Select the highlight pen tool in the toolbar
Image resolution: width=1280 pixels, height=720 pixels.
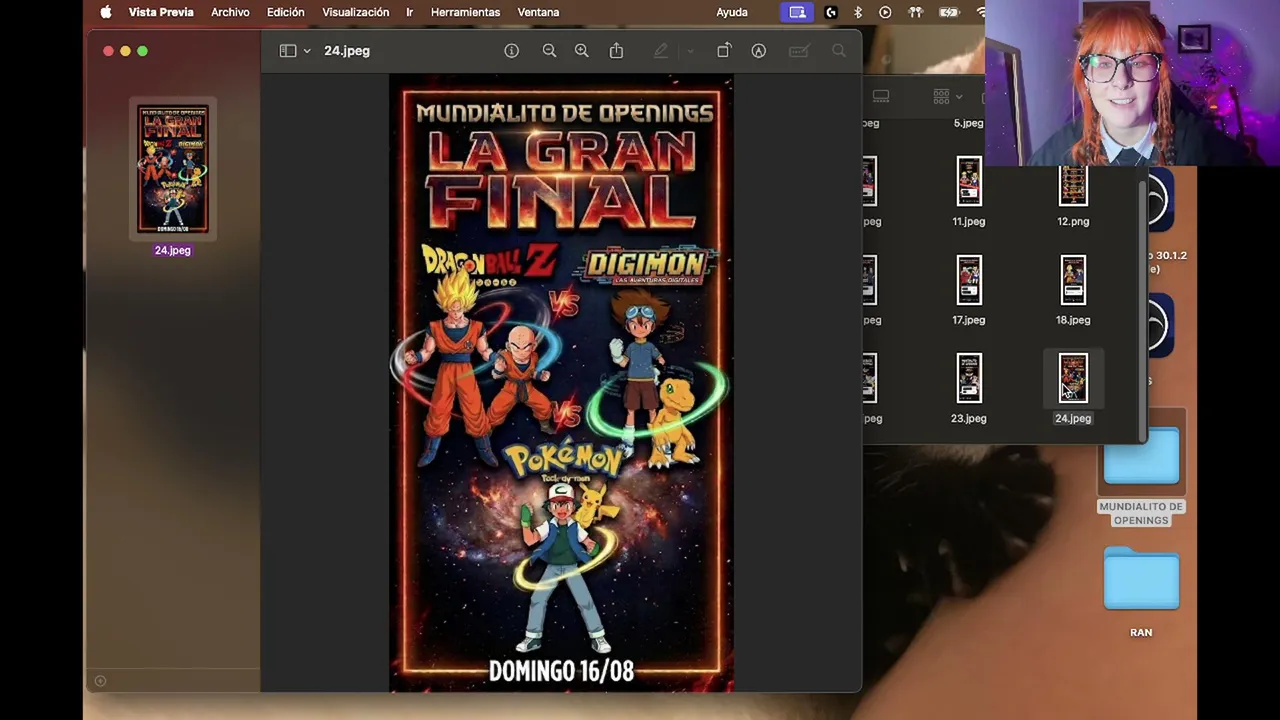point(661,51)
